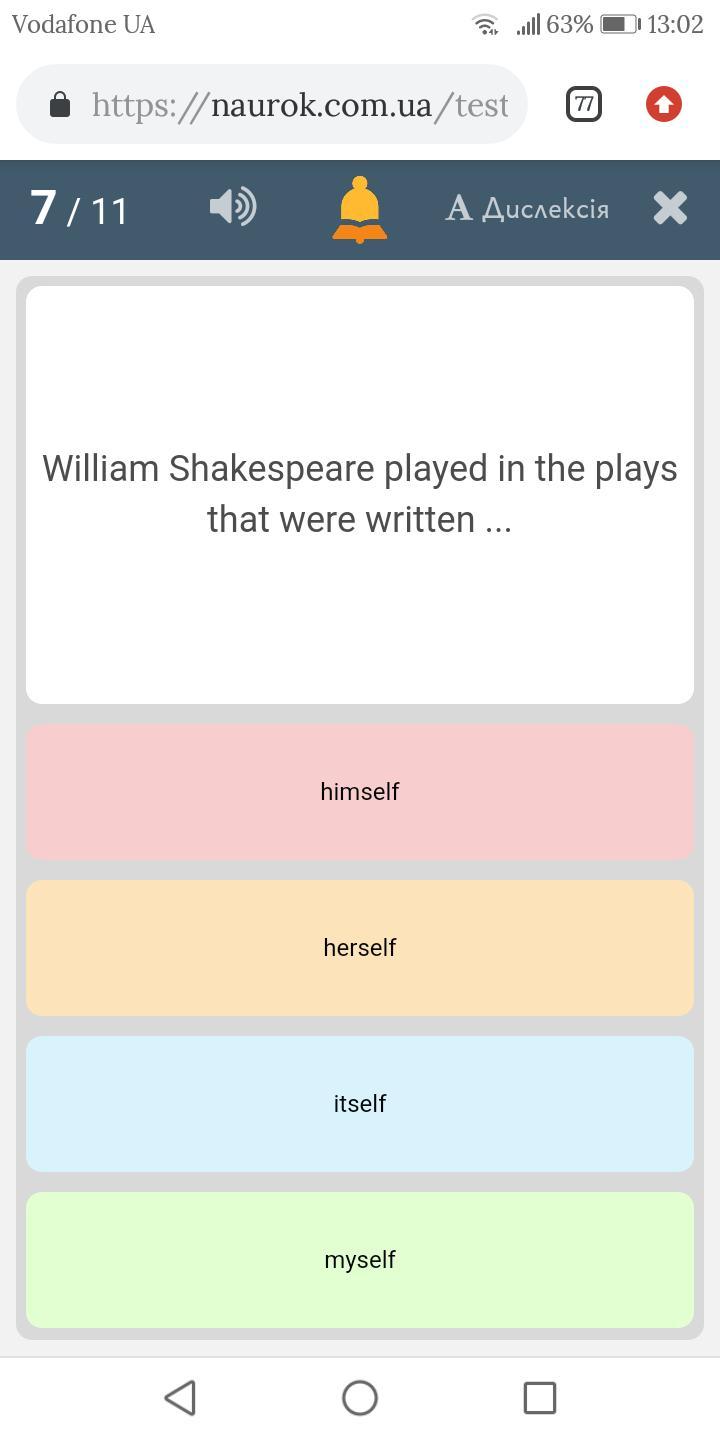Click the naurok.com.ua URL address field

pyautogui.click(x=300, y=104)
